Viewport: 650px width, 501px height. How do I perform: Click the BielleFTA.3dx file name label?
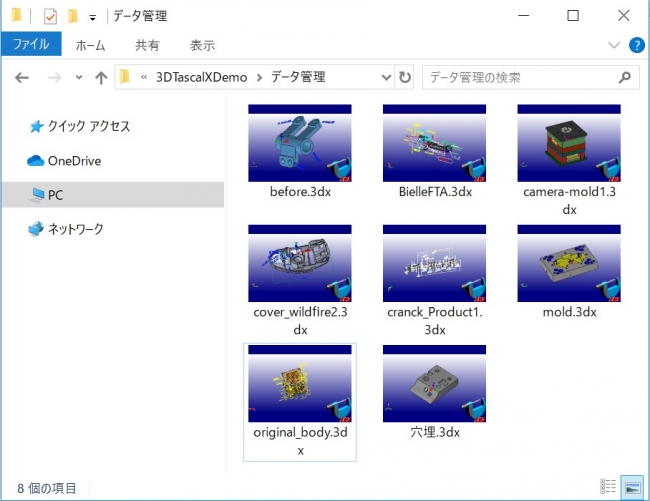pos(435,192)
